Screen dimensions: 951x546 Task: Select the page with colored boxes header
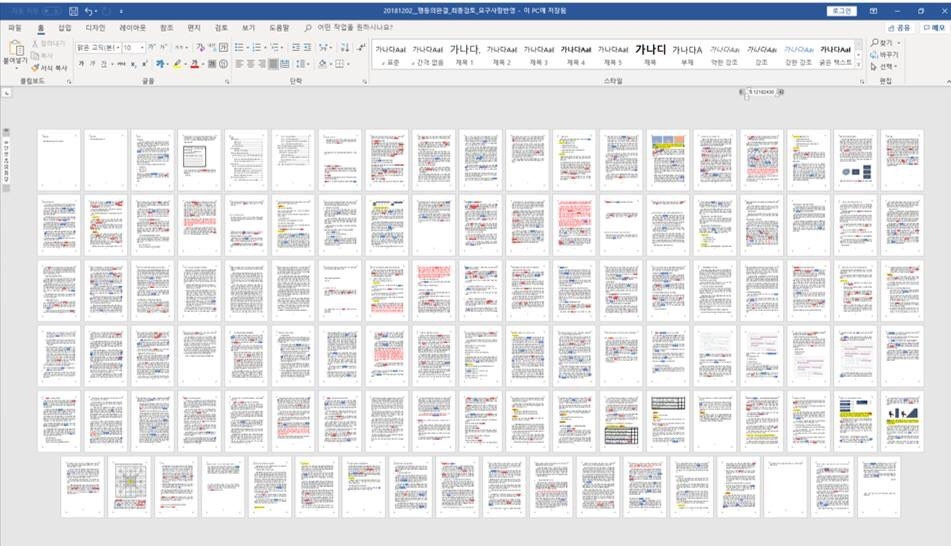(x=668, y=160)
